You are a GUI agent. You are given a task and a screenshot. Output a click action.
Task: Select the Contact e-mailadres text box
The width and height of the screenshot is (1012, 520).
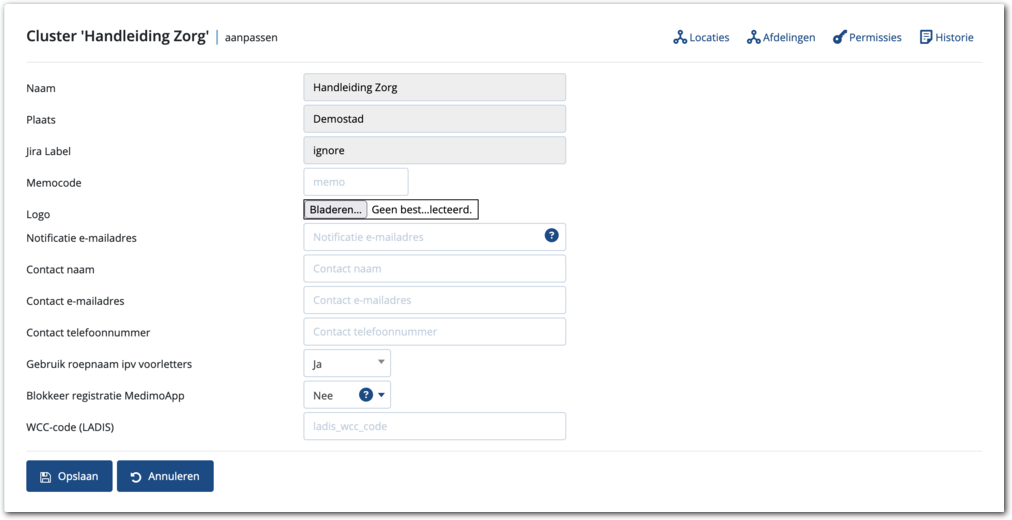click(434, 300)
